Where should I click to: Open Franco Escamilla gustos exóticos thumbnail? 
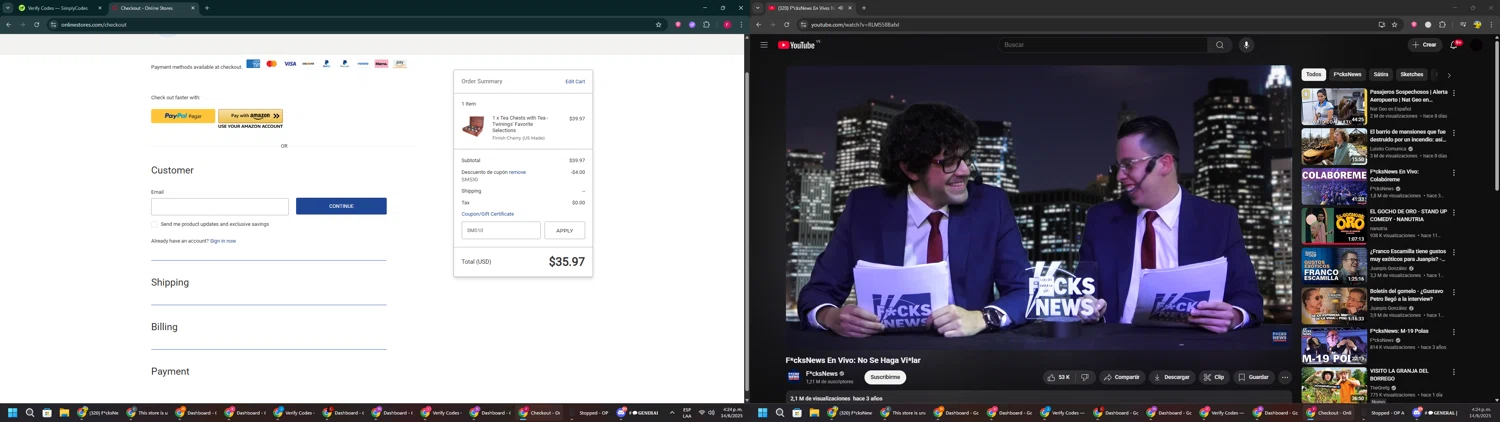click(1334, 266)
